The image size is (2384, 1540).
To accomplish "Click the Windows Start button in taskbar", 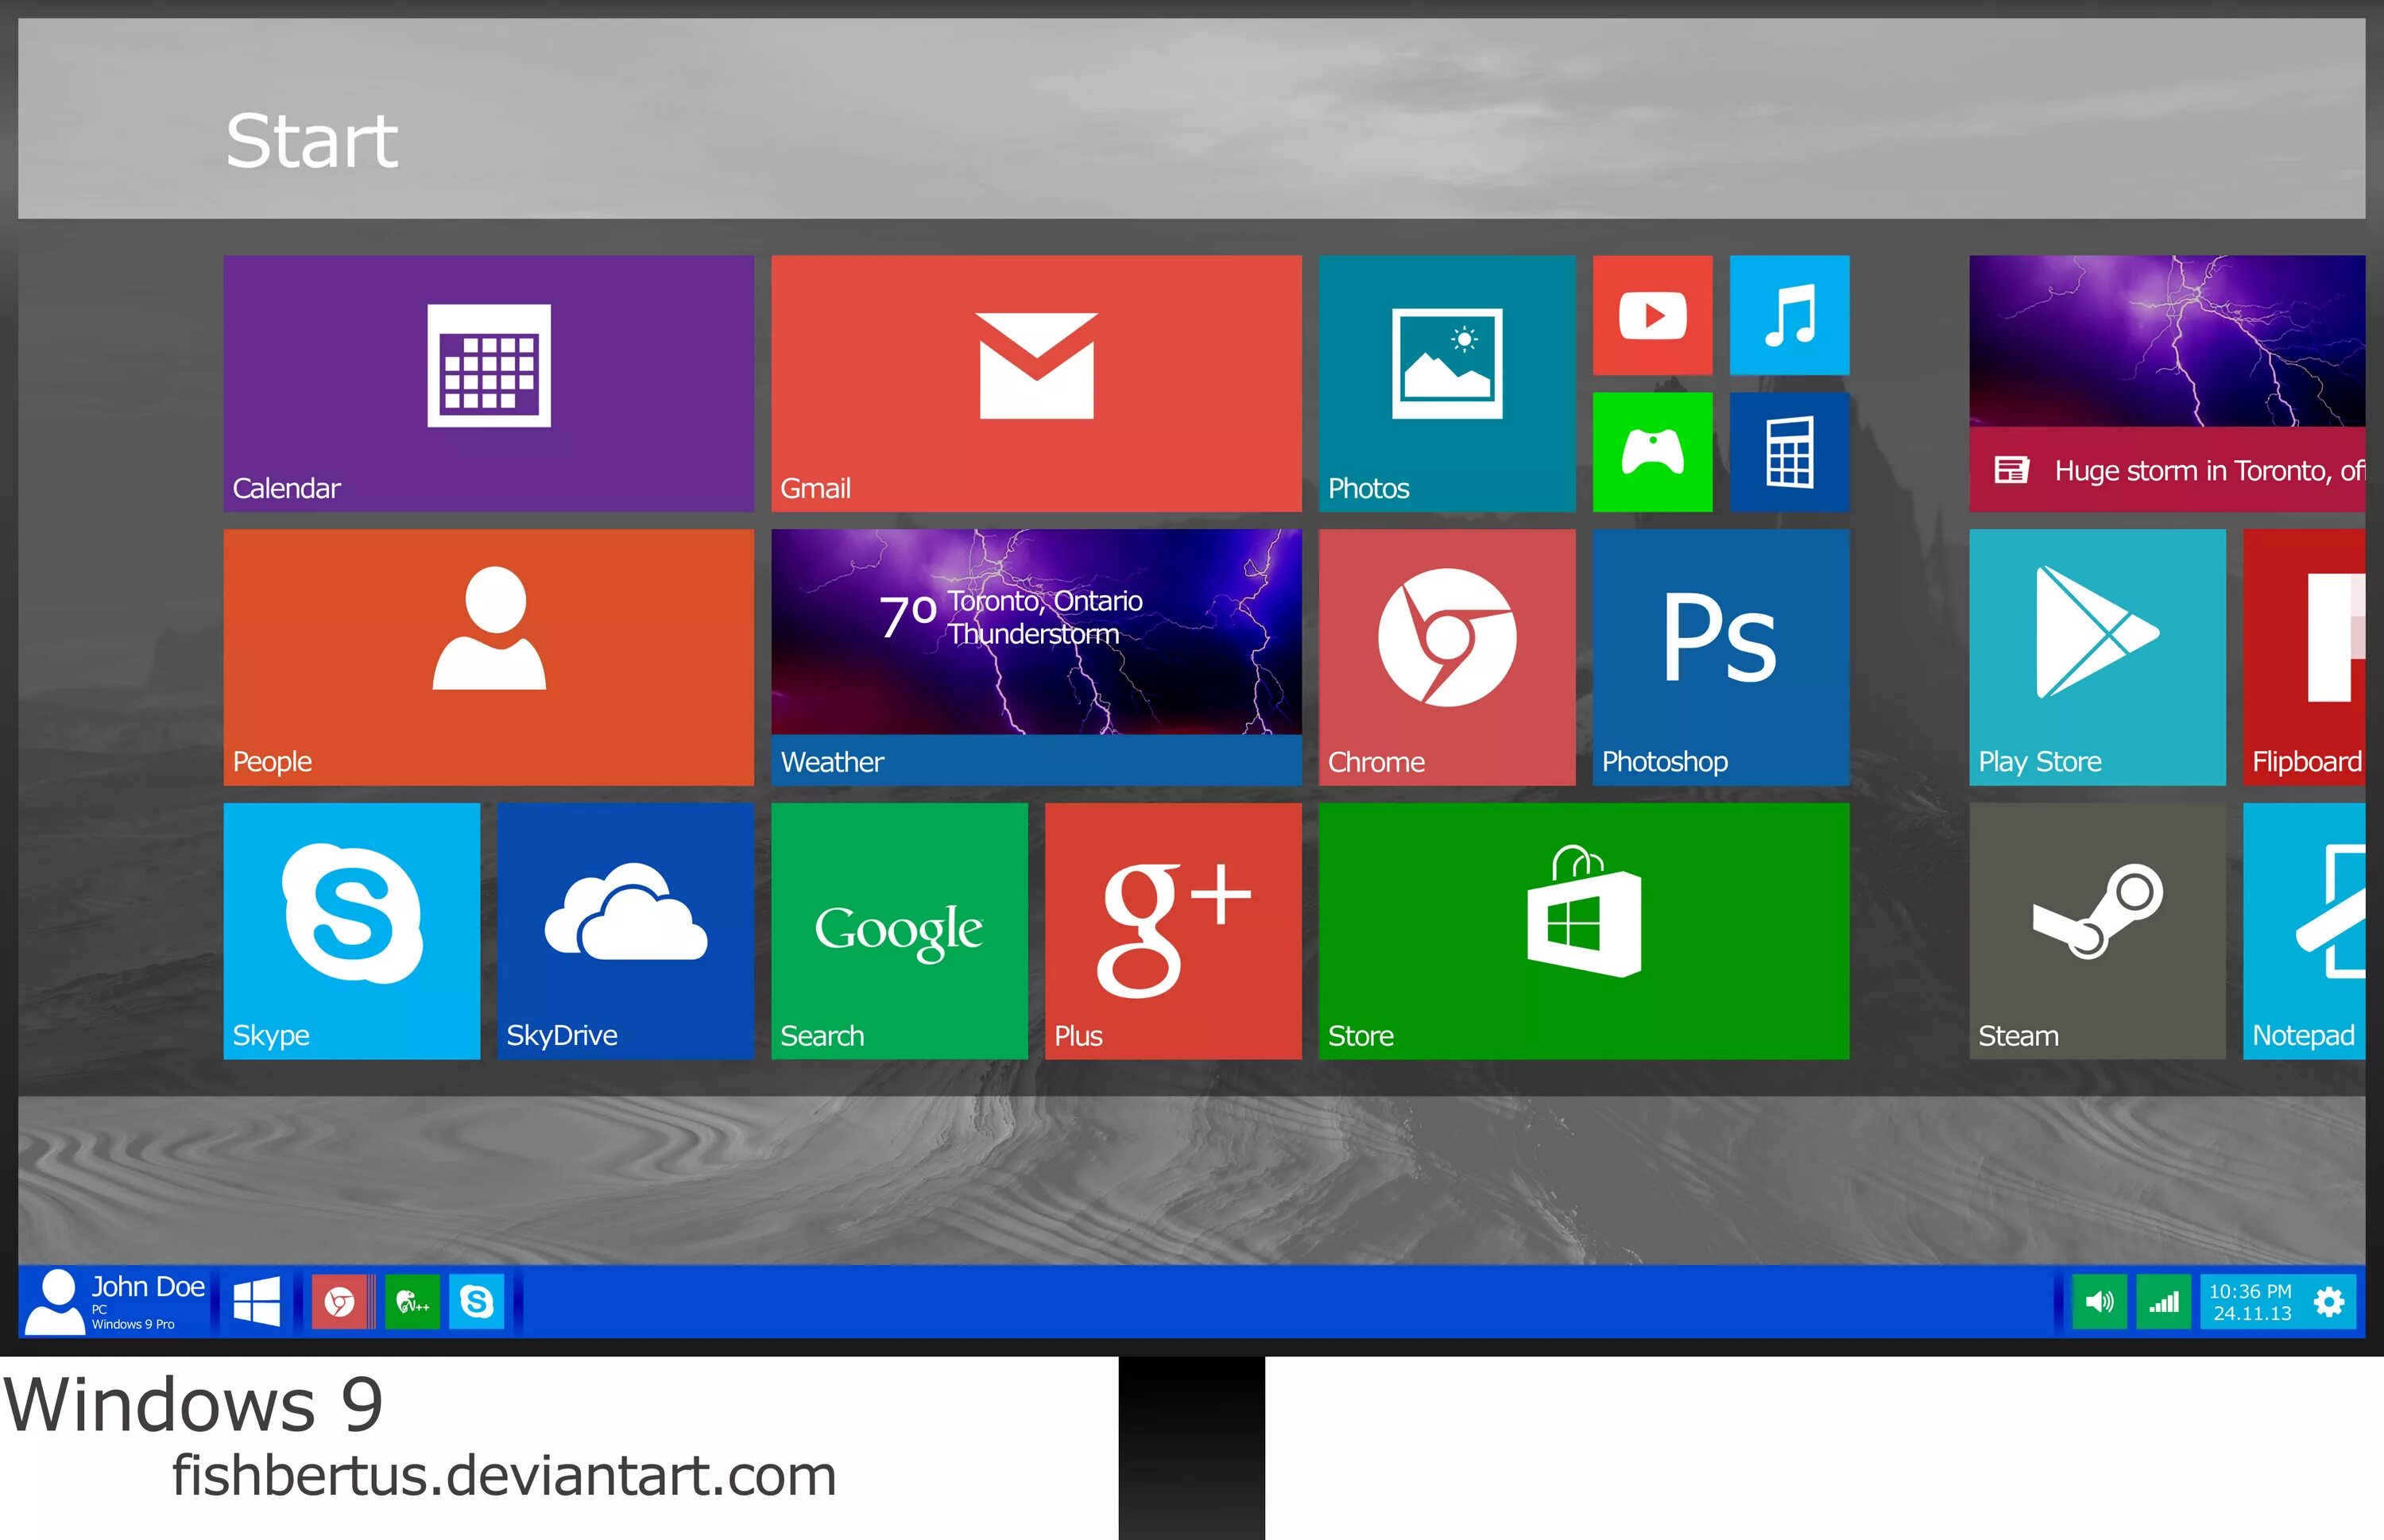I will [256, 1301].
